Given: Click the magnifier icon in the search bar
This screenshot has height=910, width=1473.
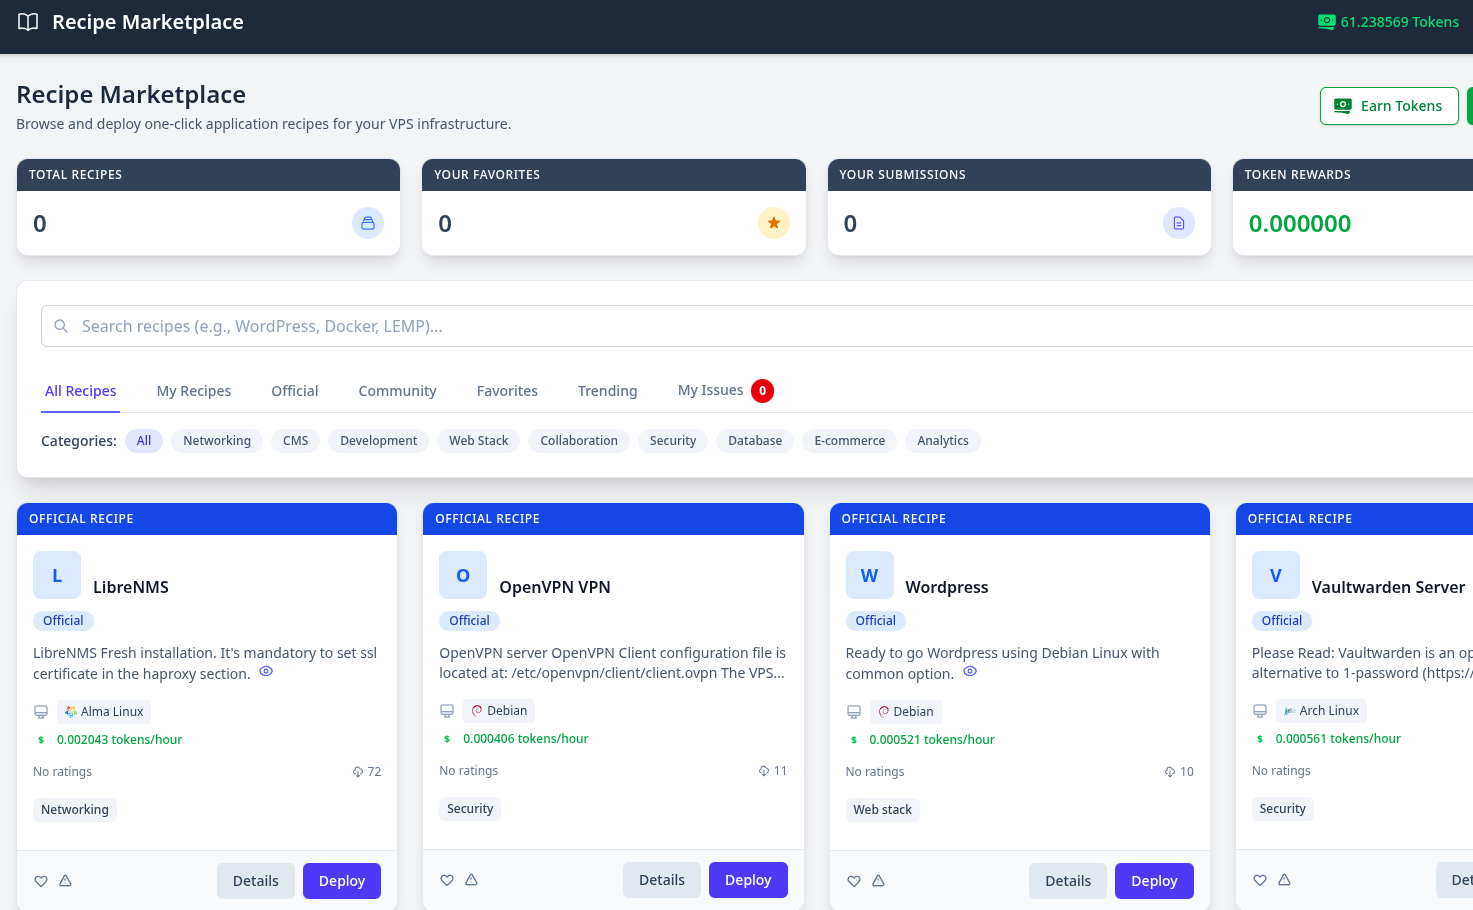Looking at the screenshot, I should click(61, 326).
